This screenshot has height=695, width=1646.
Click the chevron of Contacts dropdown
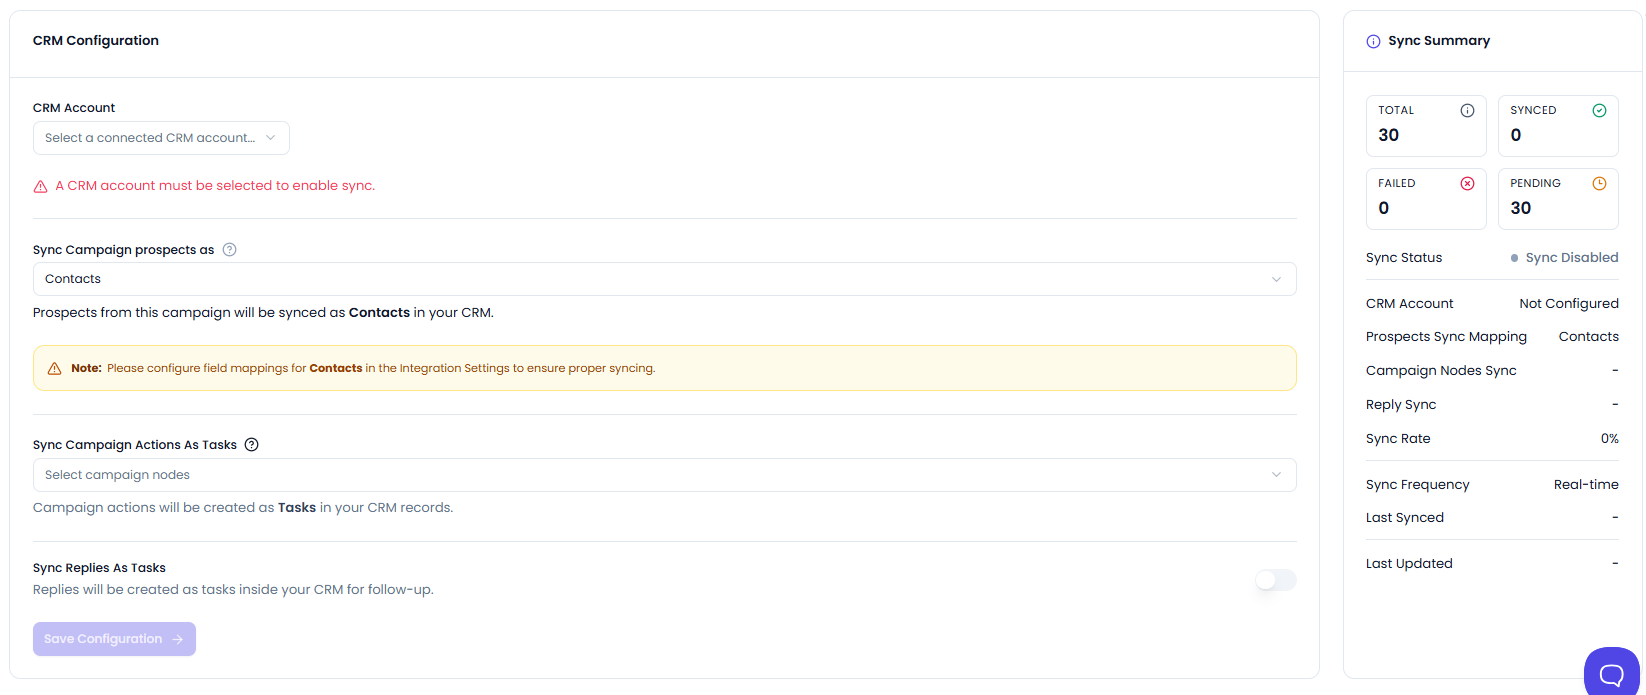point(1276,279)
